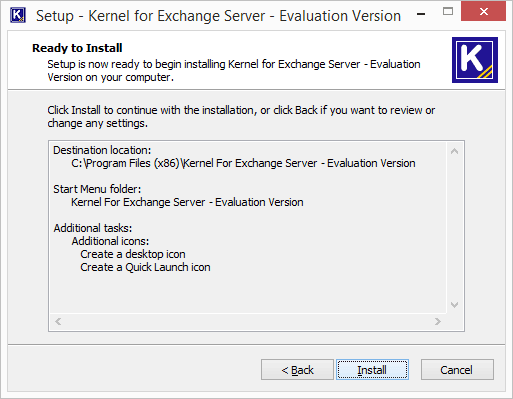Screen dimensions: 513x399
Task: Click the Start Menu folder name line
Action: [187, 202]
